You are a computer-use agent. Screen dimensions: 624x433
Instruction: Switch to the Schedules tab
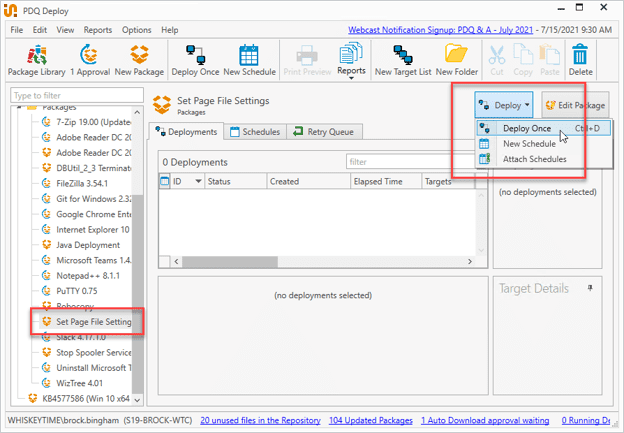click(x=255, y=132)
